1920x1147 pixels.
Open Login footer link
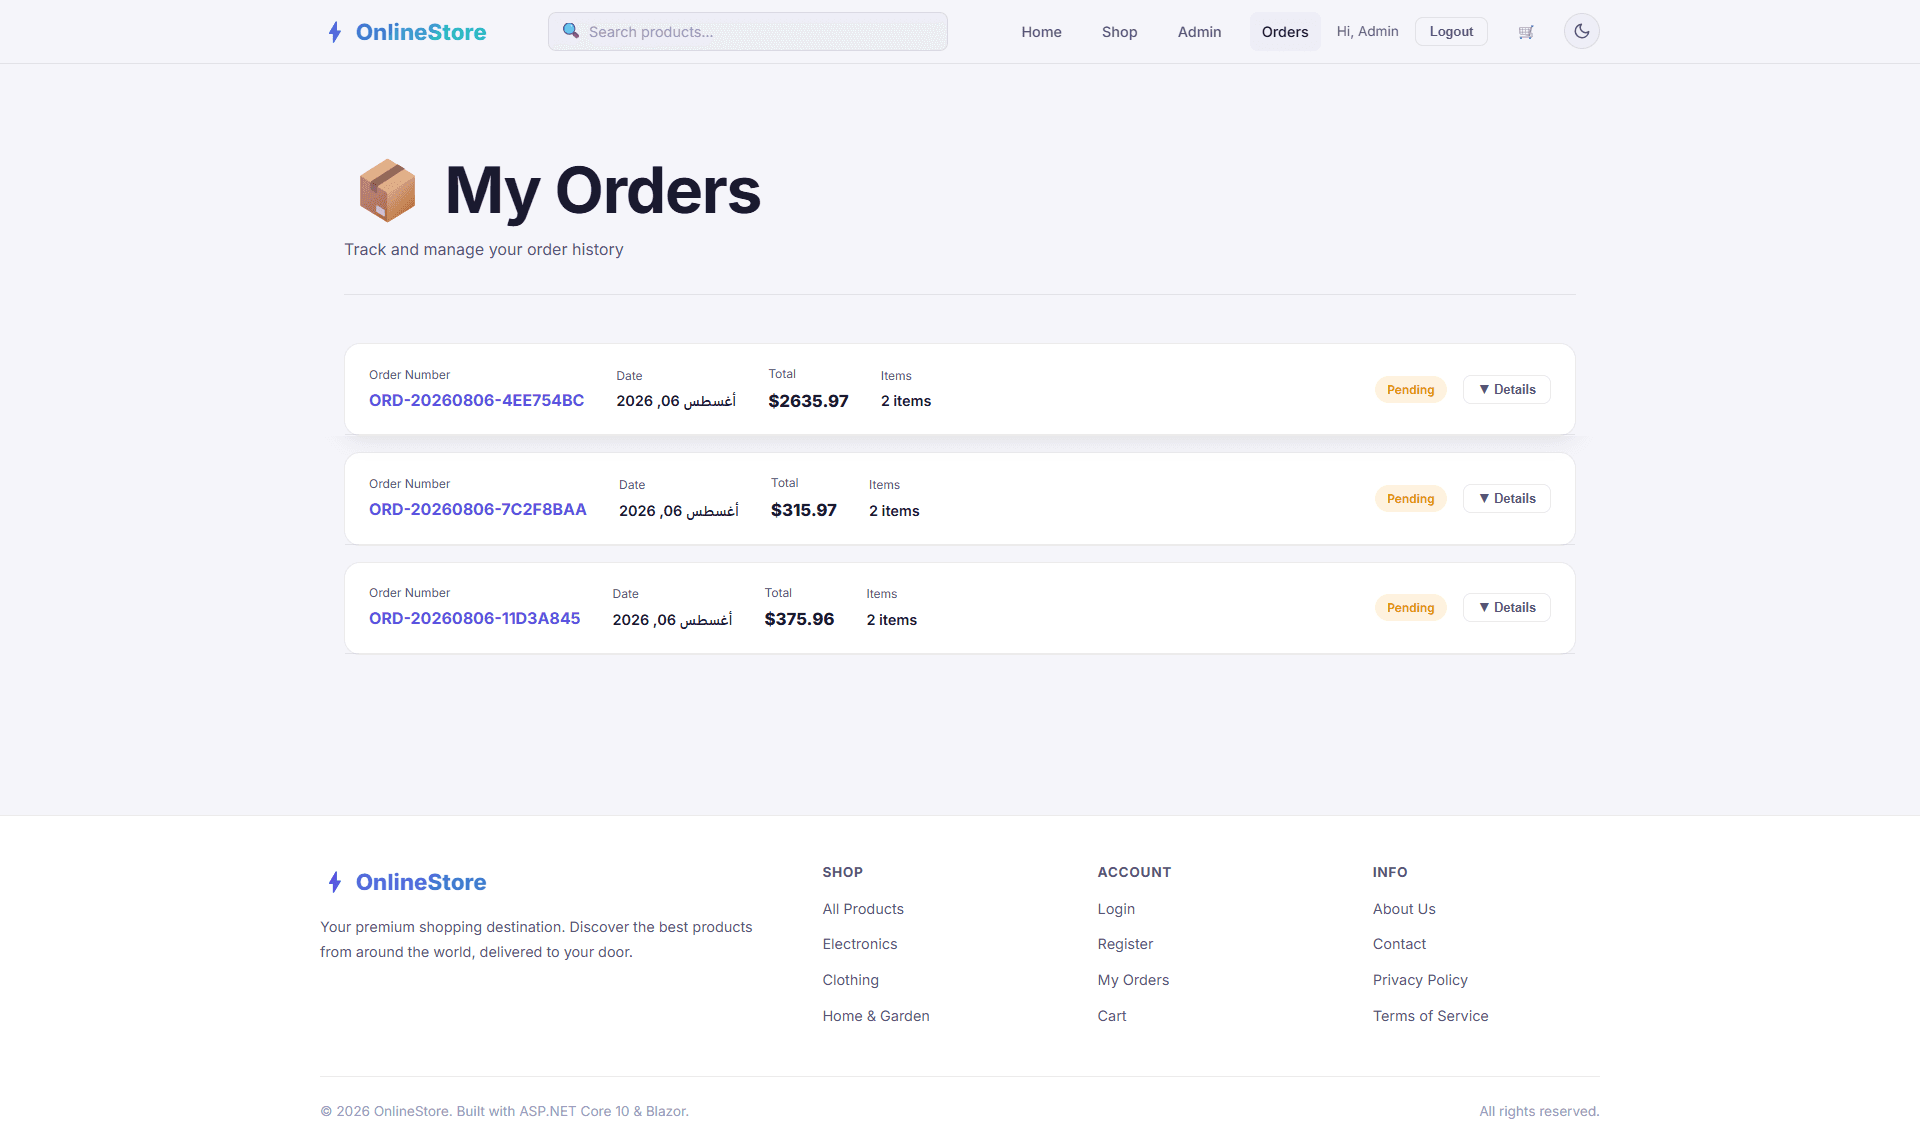pyautogui.click(x=1116, y=909)
